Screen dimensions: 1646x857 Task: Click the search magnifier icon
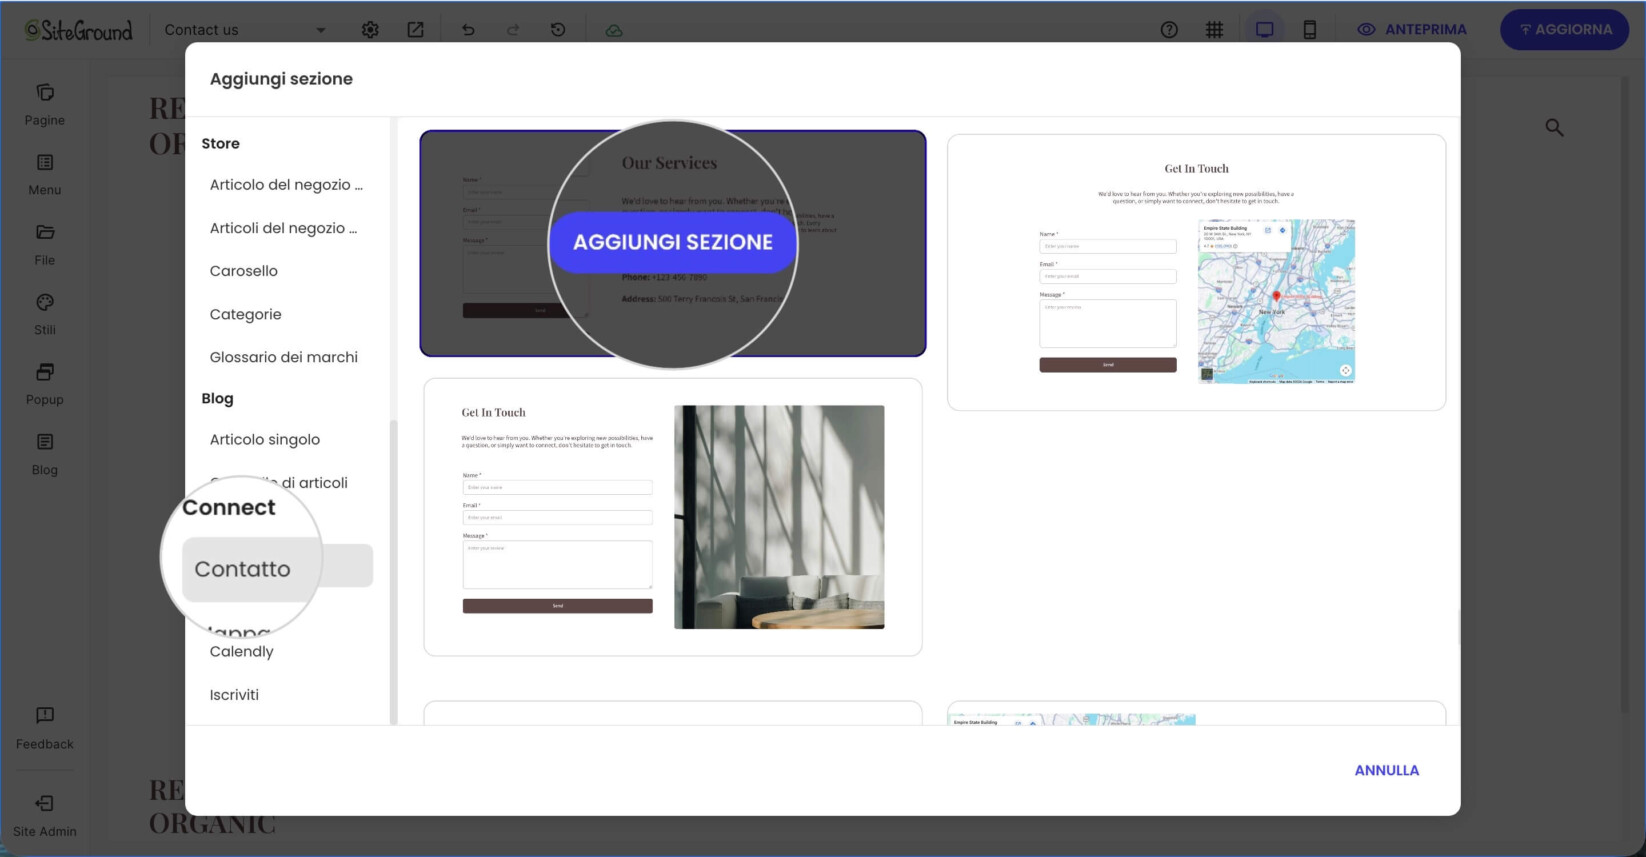pos(1554,127)
